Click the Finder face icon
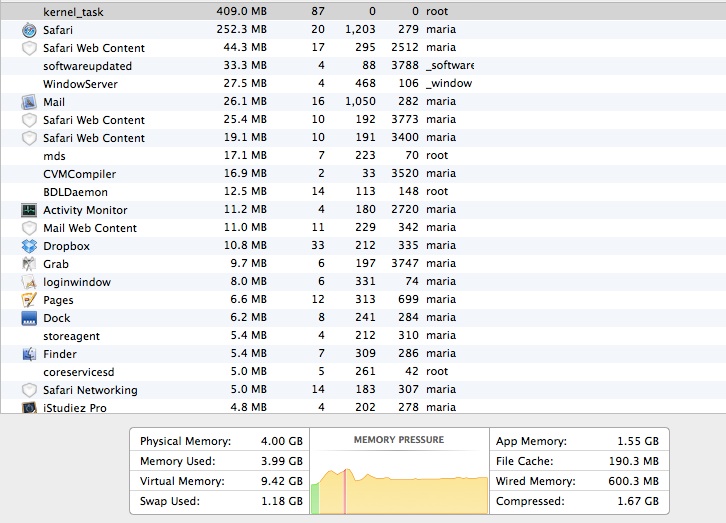726x523 pixels. pos(29,354)
